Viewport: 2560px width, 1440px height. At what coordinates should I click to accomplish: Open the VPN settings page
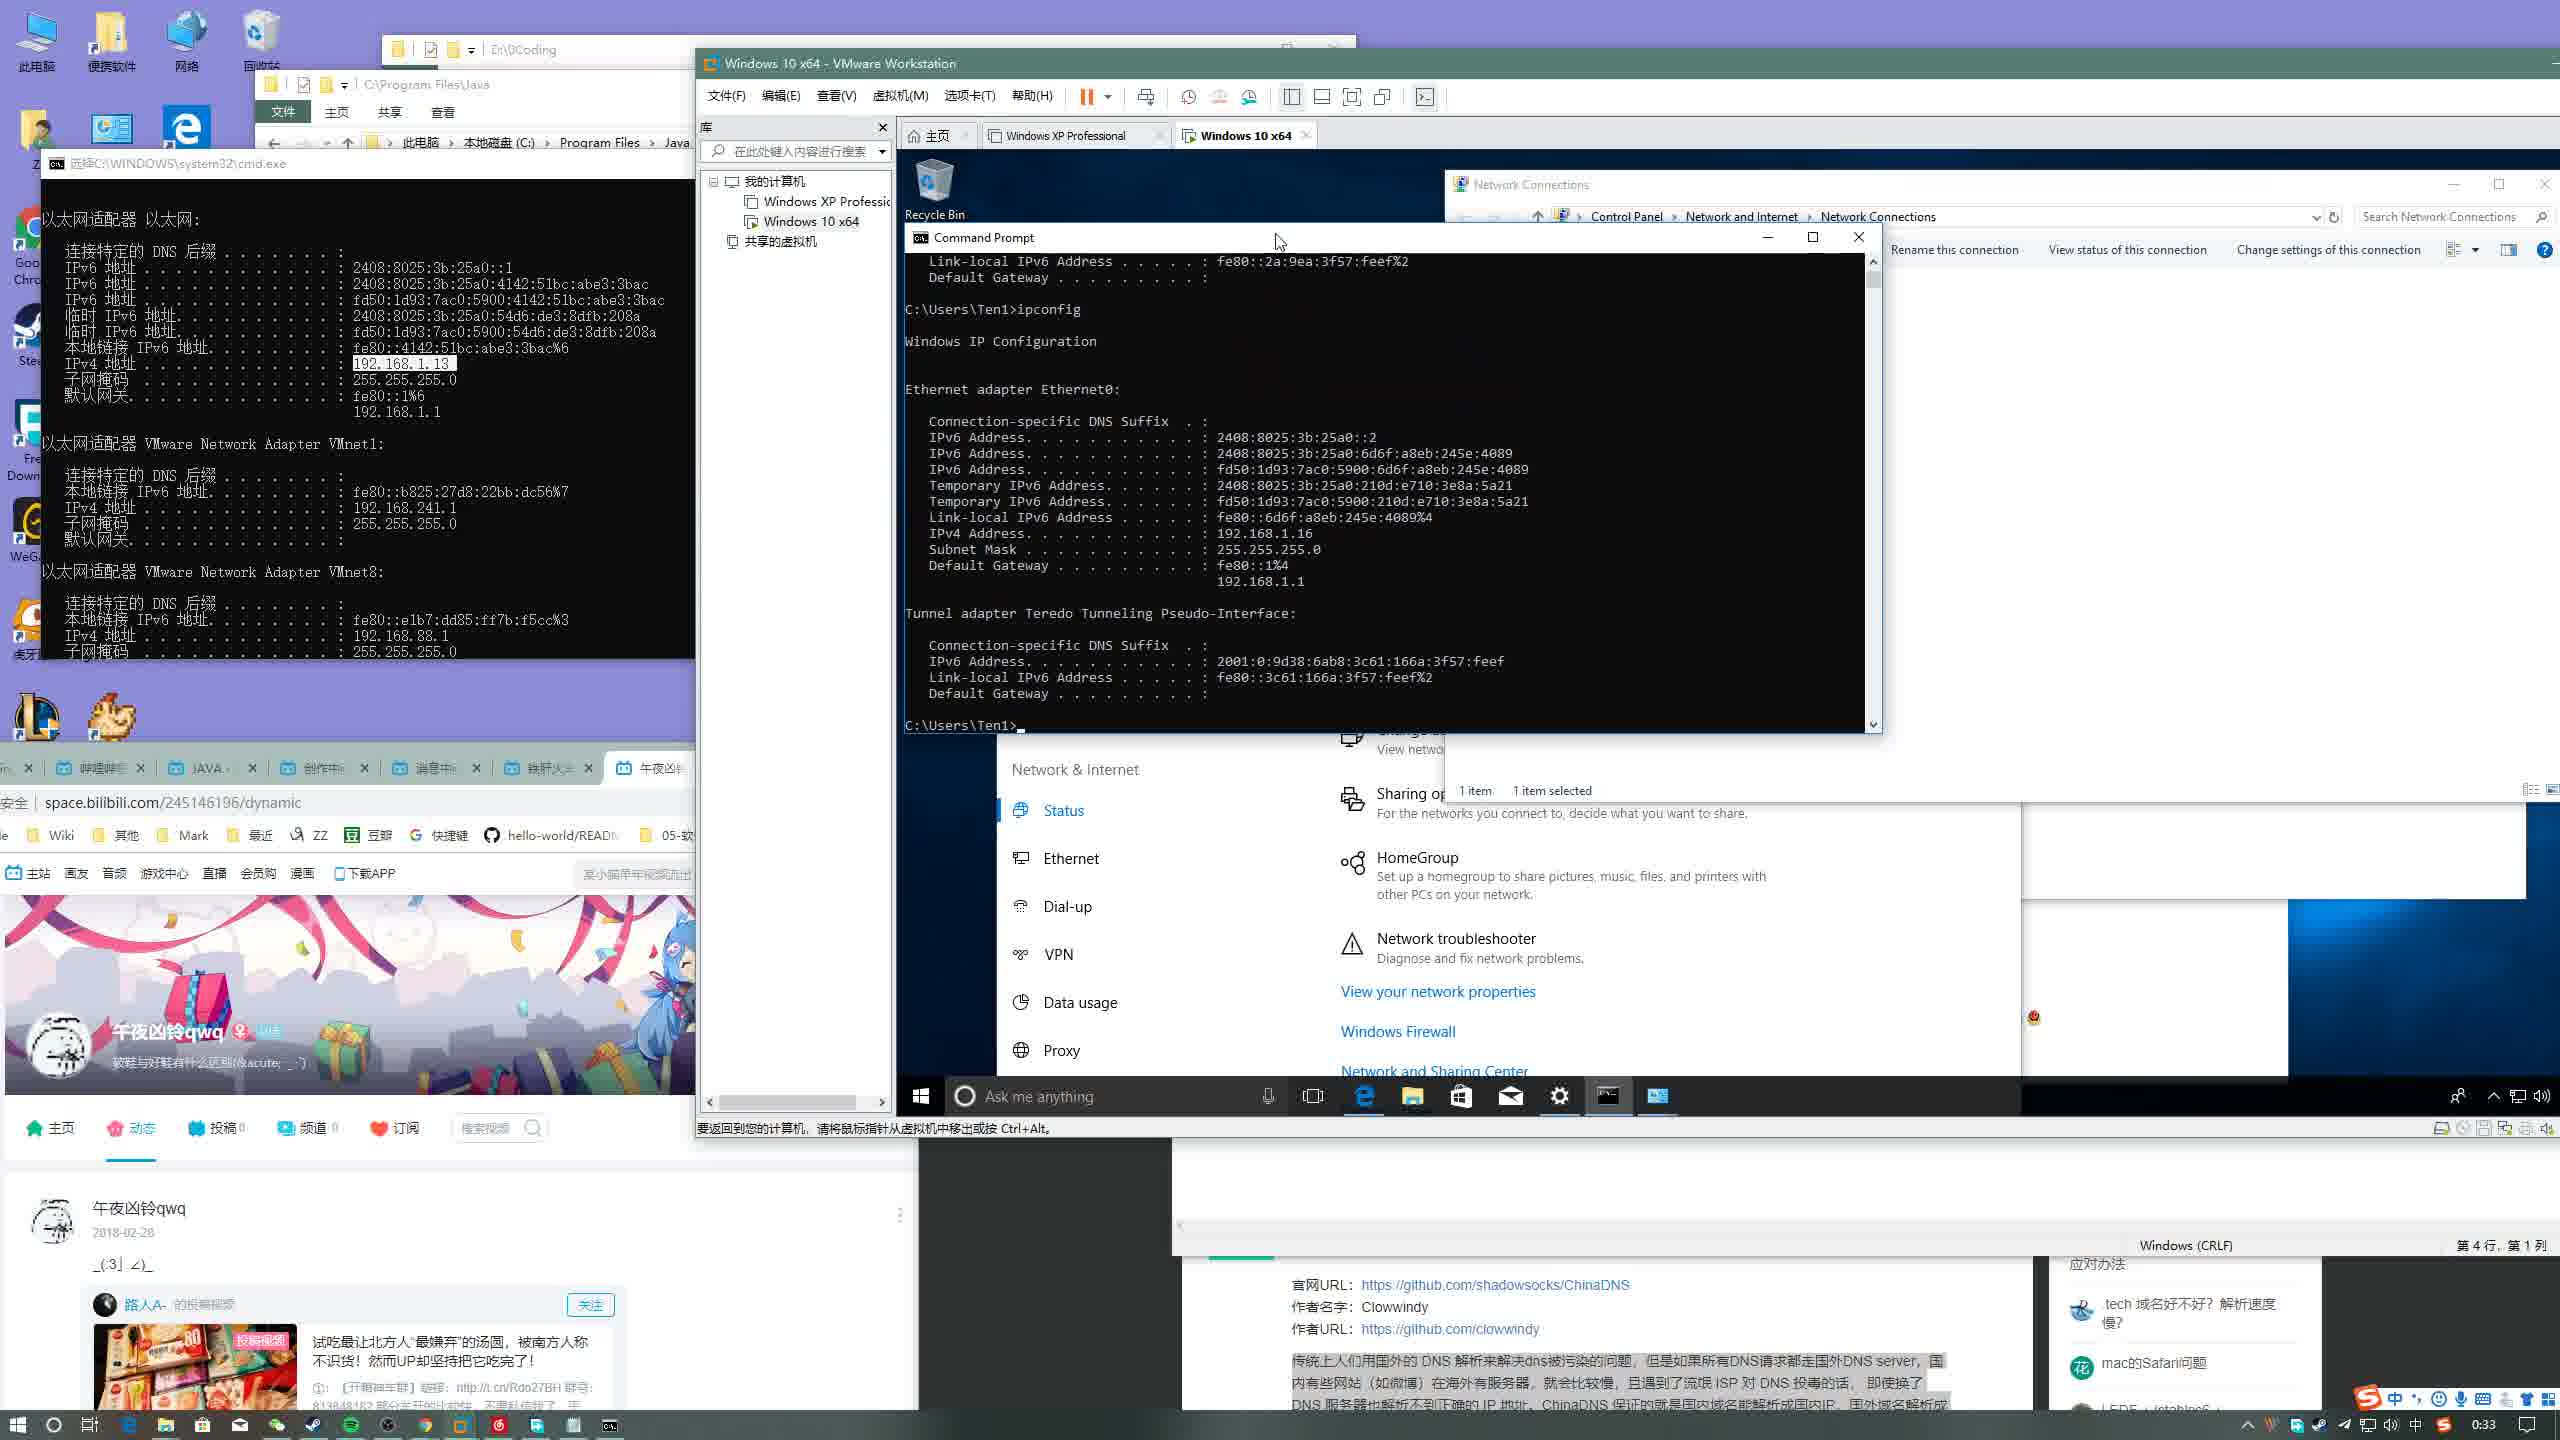1058,955
